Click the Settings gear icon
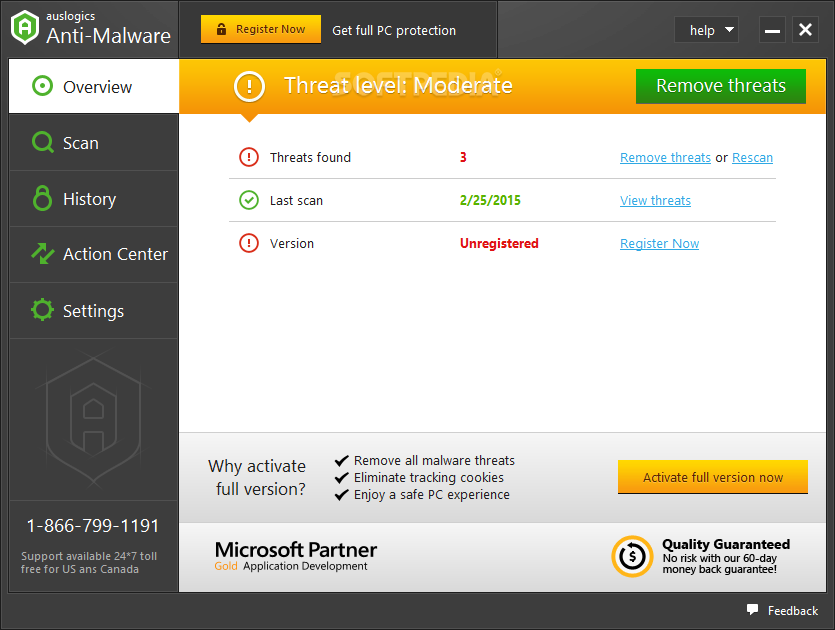Screen dimensions: 835x630 pos(42,310)
